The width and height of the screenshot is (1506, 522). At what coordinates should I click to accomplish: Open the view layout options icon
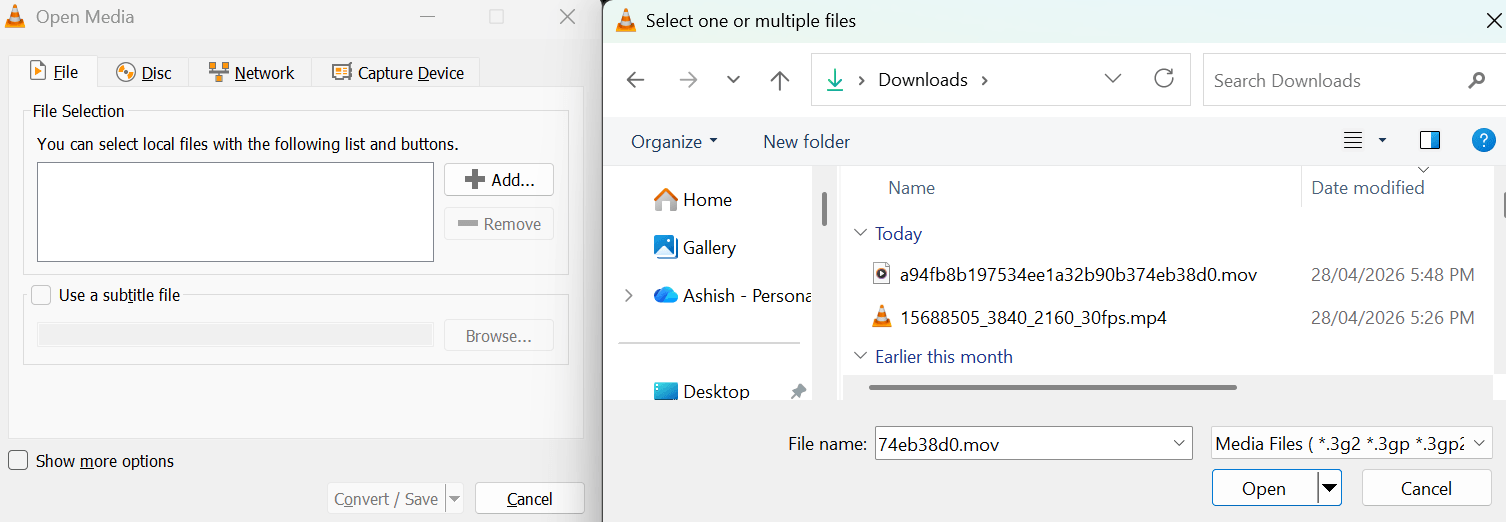pos(1353,141)
